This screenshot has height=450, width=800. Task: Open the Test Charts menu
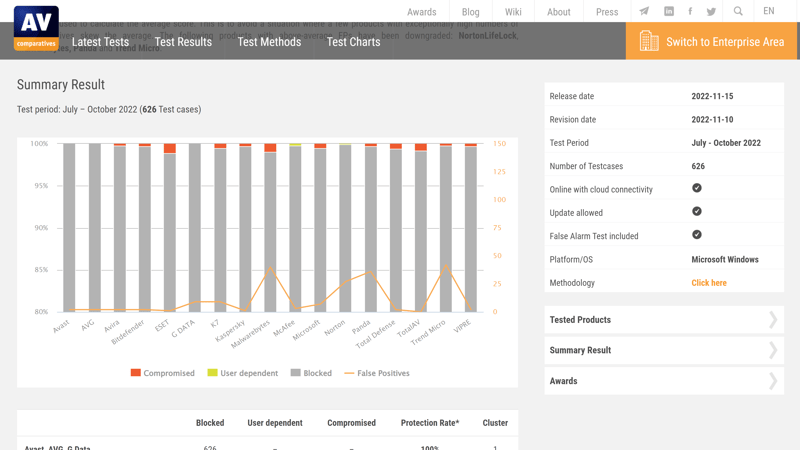click(x=353, y=42)
